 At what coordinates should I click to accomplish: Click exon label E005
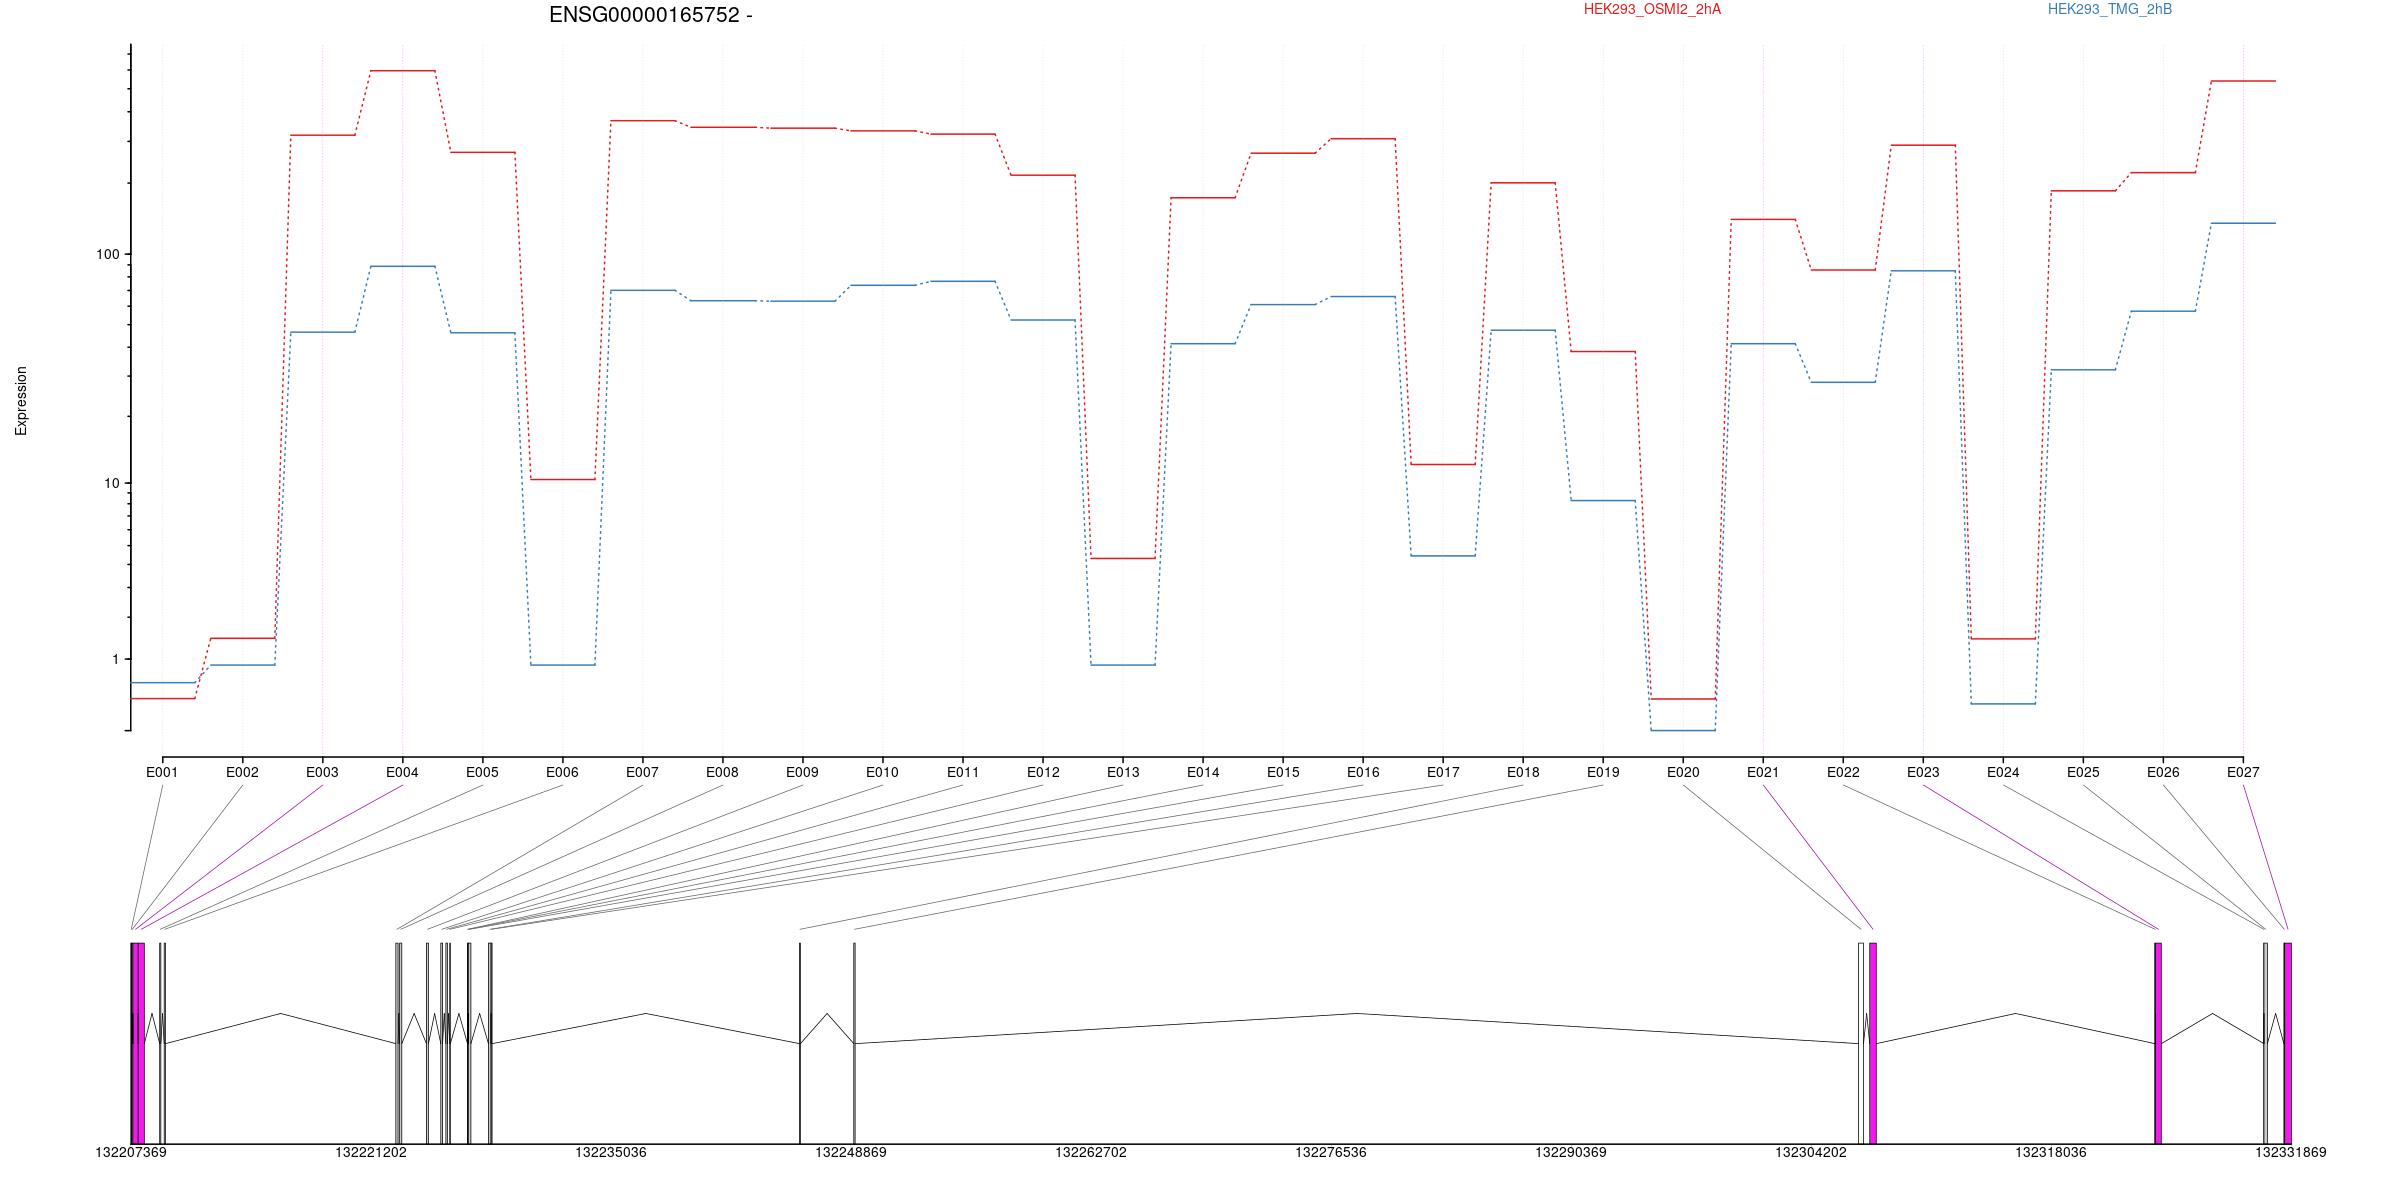pos(482,772)
